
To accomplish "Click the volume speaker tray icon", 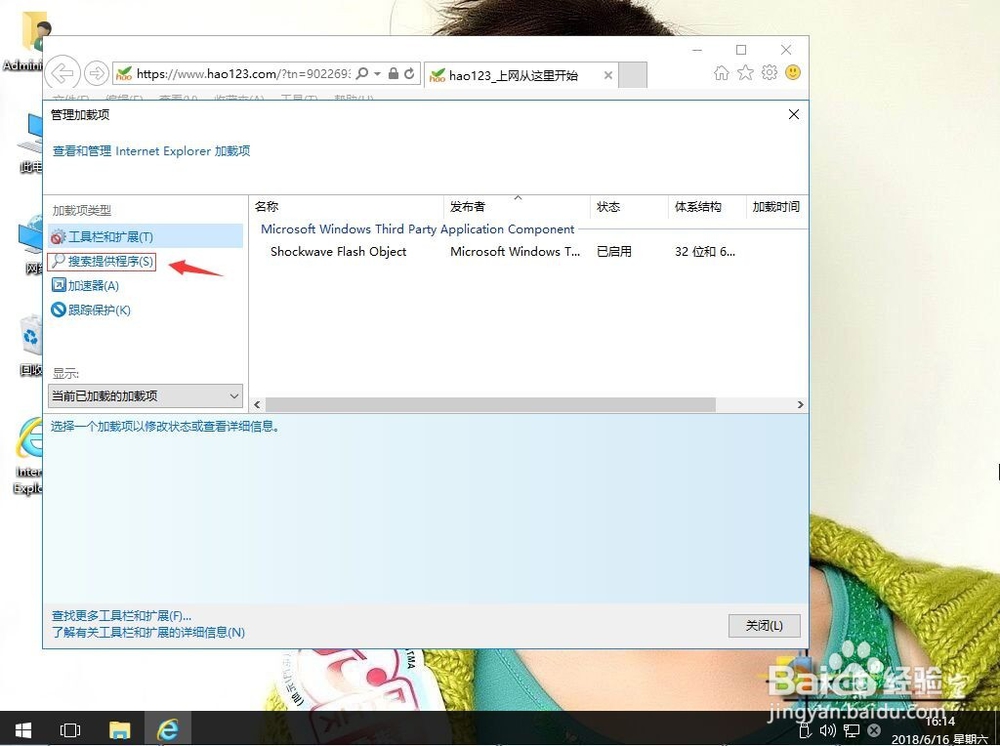I will click(x=828, y=731).
